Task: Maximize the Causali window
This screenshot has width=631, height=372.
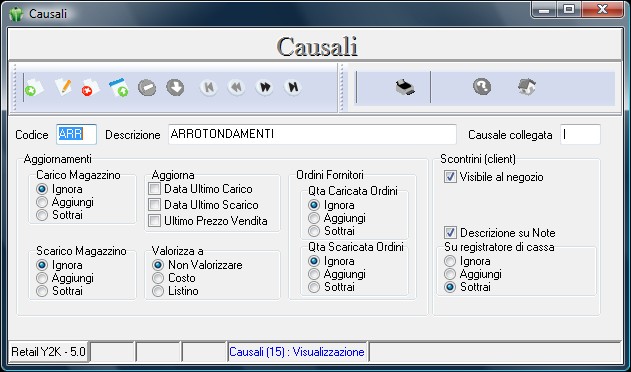Action: point(569,10)
